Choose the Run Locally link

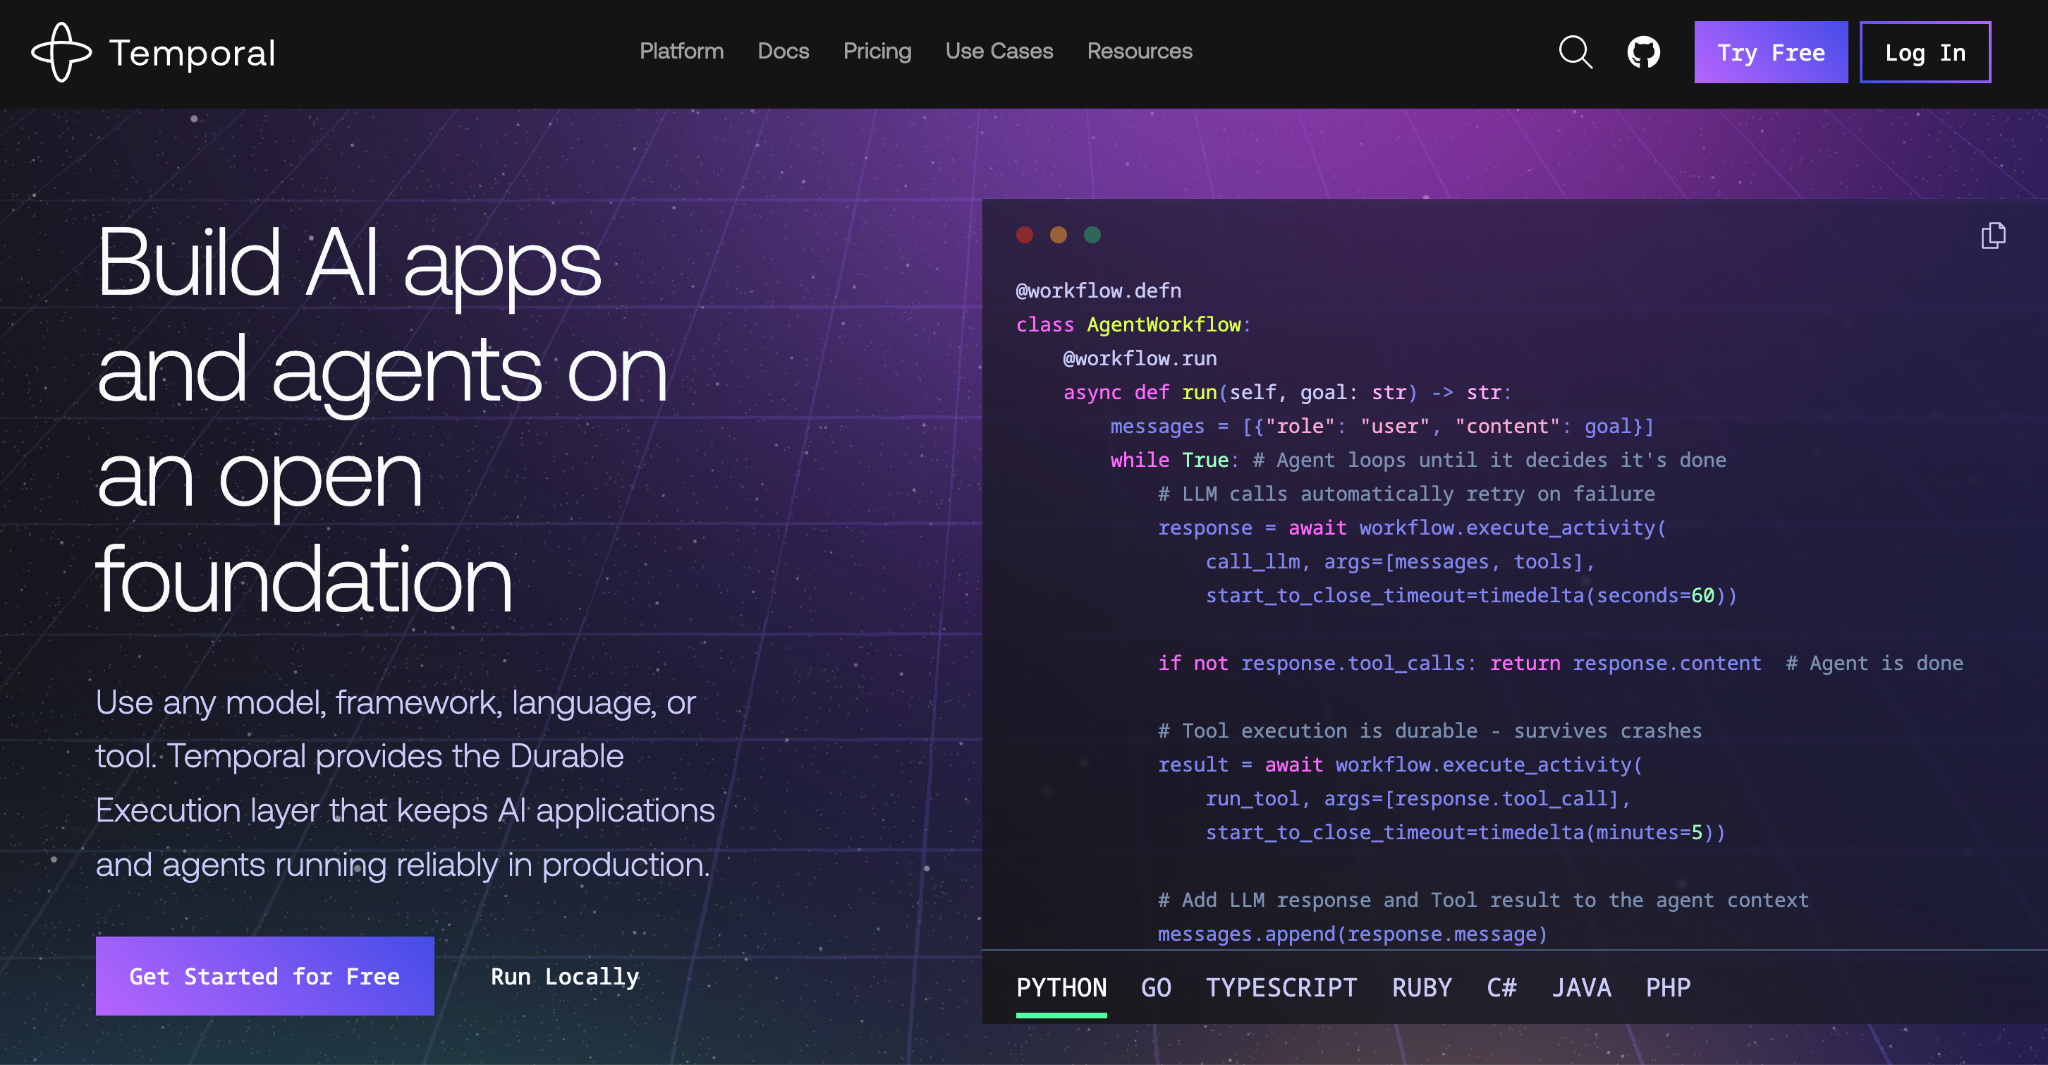point(565,977)
